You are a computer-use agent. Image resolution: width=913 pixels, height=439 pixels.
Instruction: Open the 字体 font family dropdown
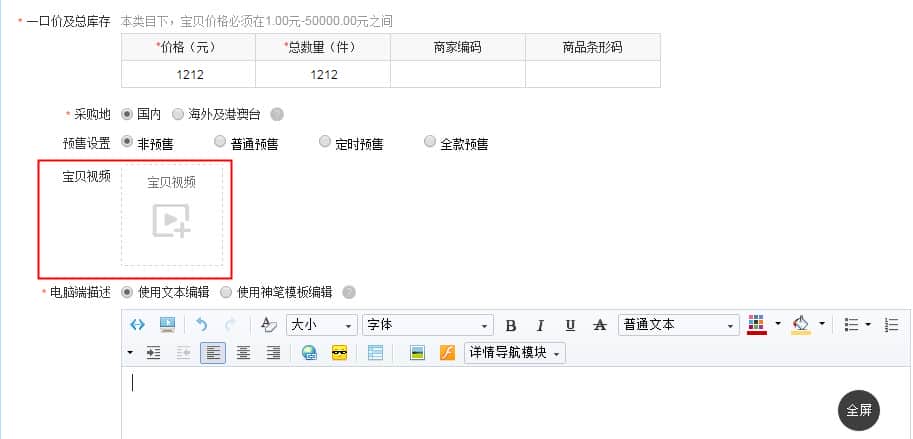coord(427,325)
